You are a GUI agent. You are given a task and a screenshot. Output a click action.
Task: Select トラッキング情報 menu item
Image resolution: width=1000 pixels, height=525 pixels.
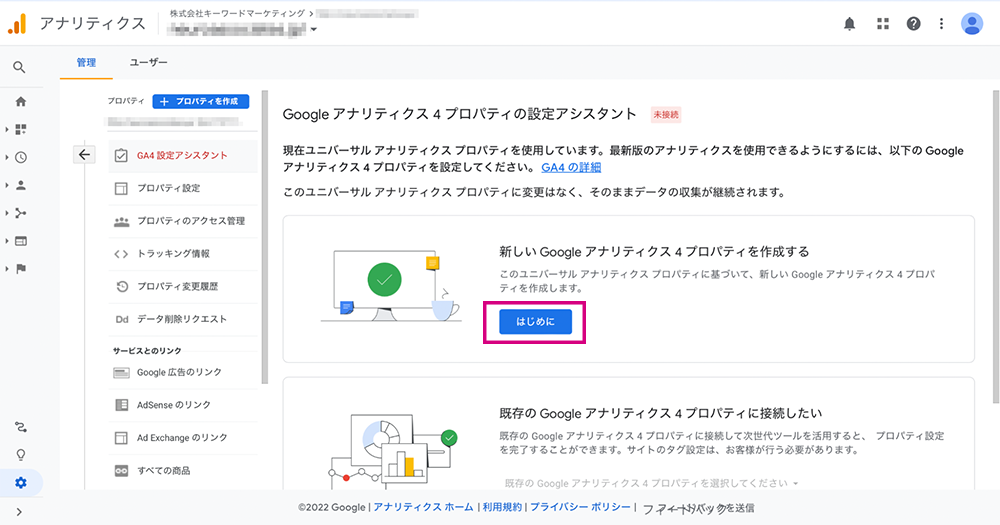[183, 254]
